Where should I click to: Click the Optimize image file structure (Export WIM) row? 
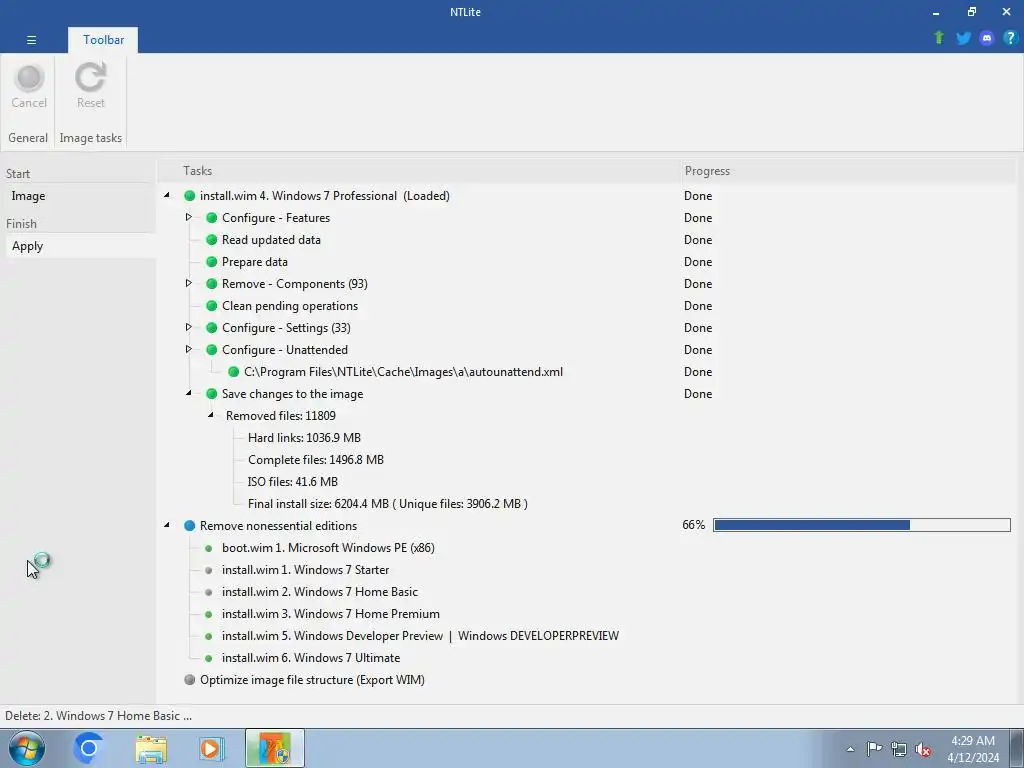point(312,680)
